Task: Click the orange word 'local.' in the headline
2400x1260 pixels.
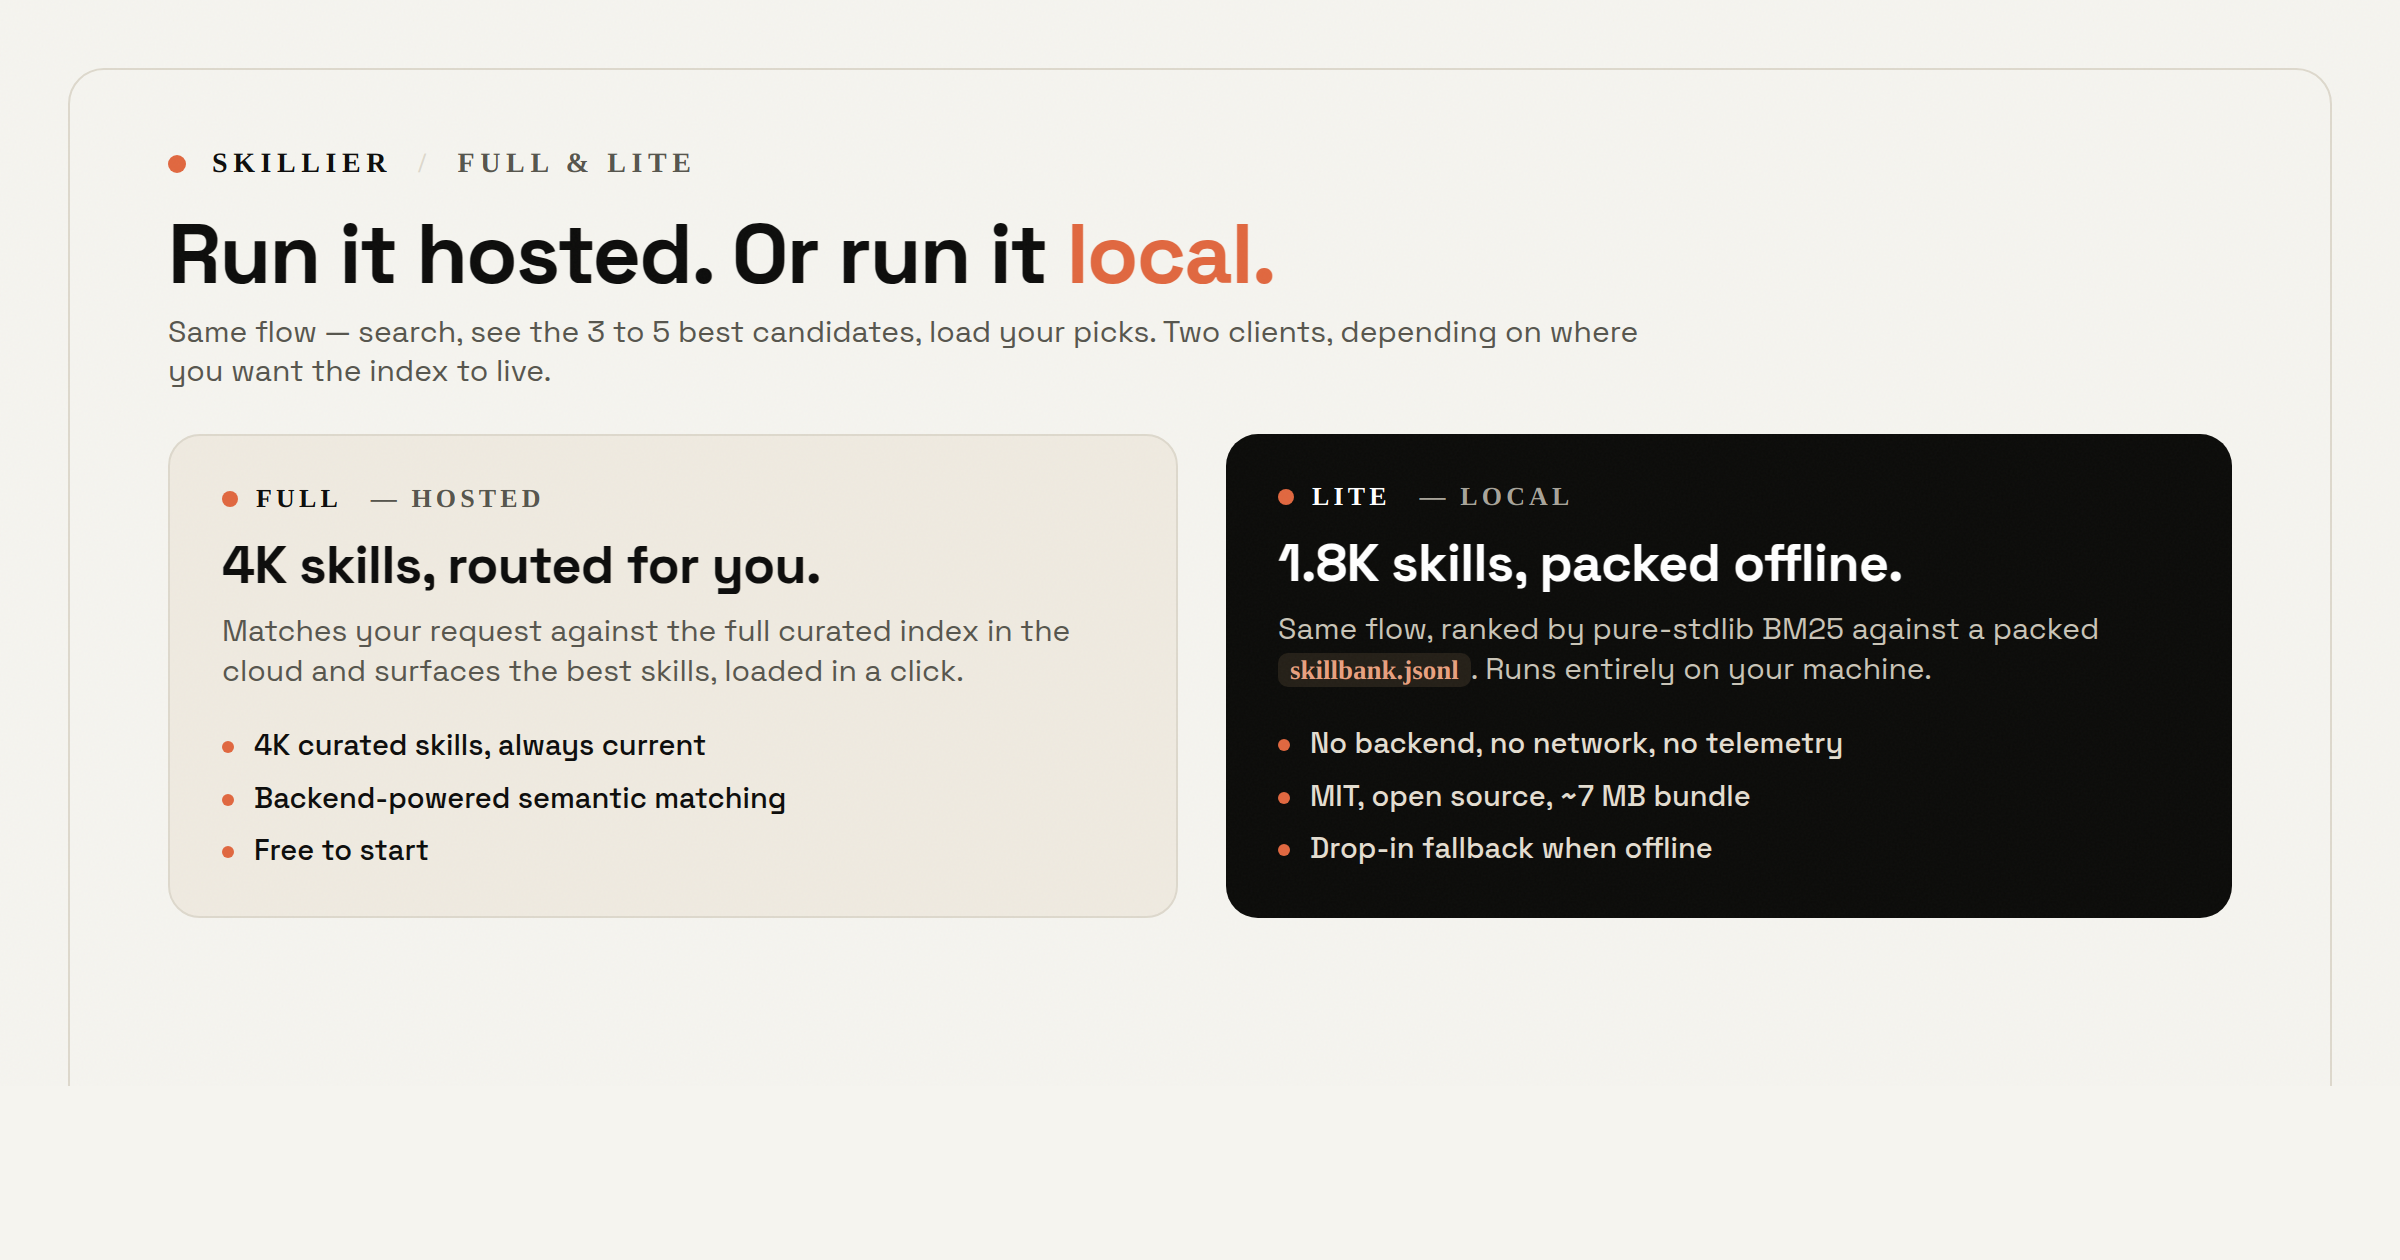Action: point(1171,255)
